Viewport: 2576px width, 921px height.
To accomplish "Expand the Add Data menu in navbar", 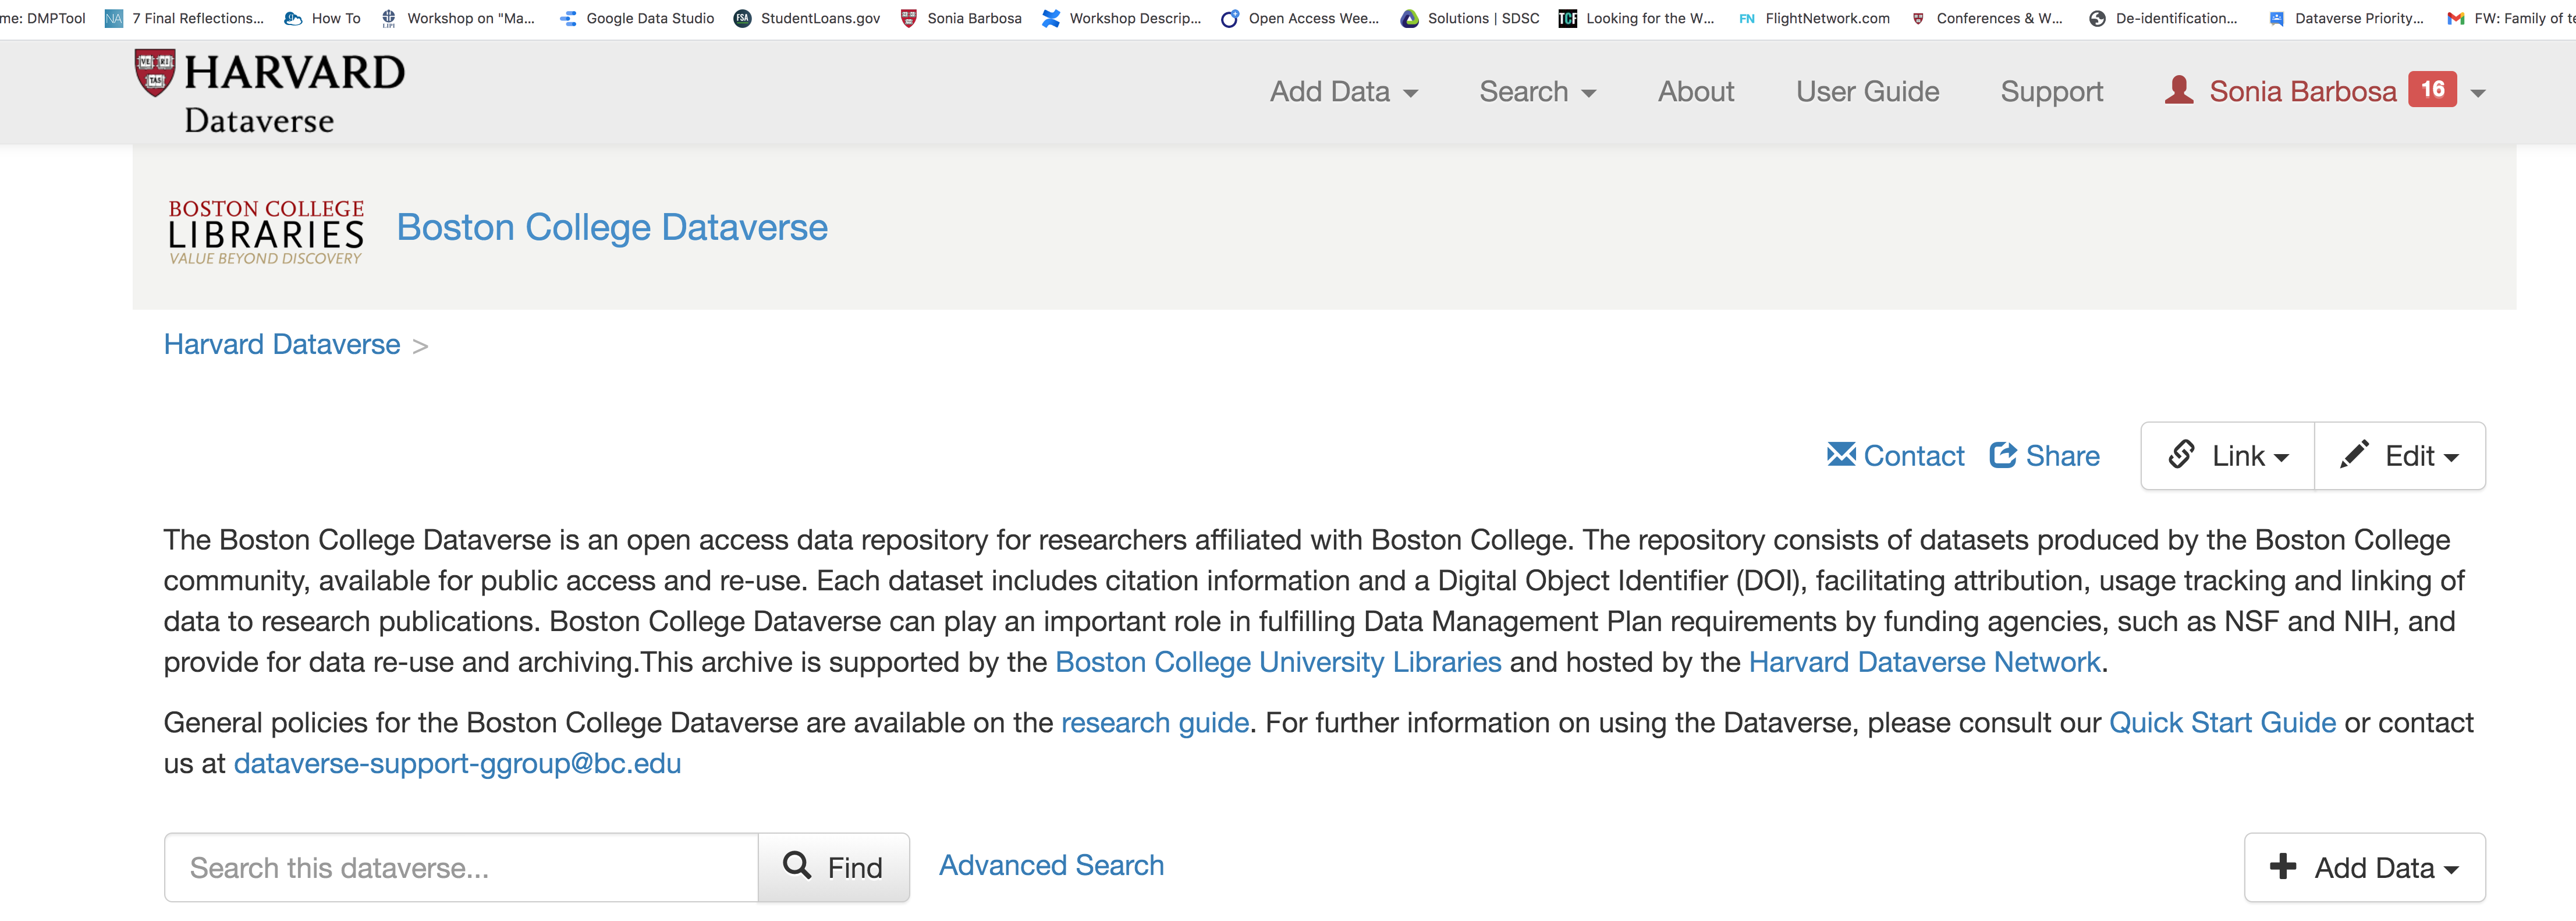I will click(1344, 91).
